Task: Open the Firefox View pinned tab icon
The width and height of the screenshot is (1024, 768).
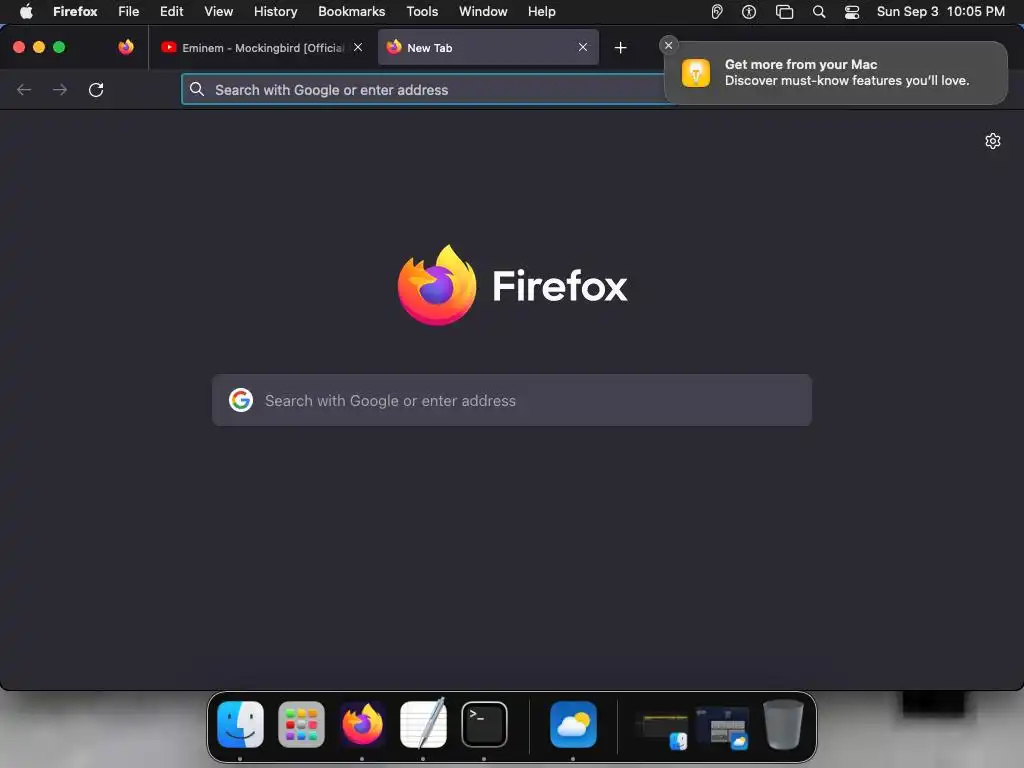Action: [126, 47]
